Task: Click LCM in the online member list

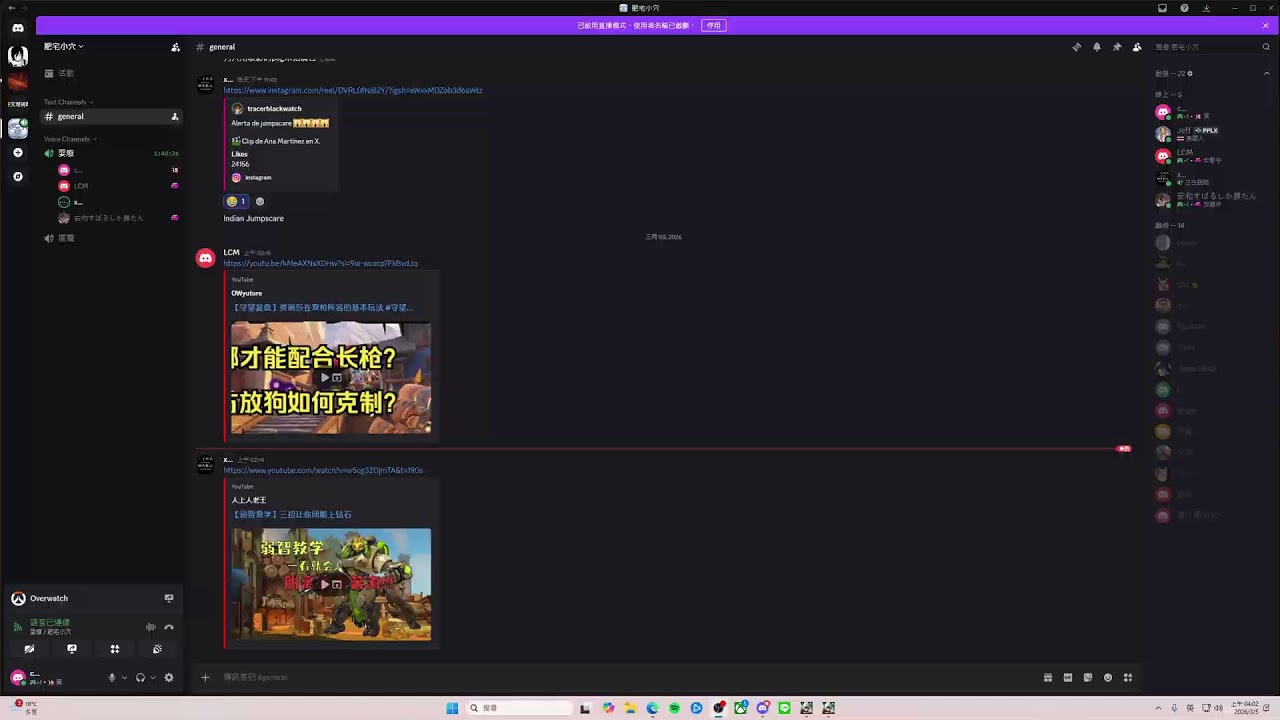Action: [x=1213, y=156]
